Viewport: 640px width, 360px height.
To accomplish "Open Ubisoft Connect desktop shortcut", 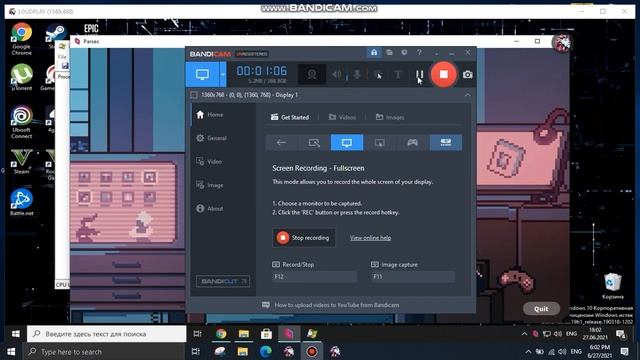I will click(x=21, y=122).
